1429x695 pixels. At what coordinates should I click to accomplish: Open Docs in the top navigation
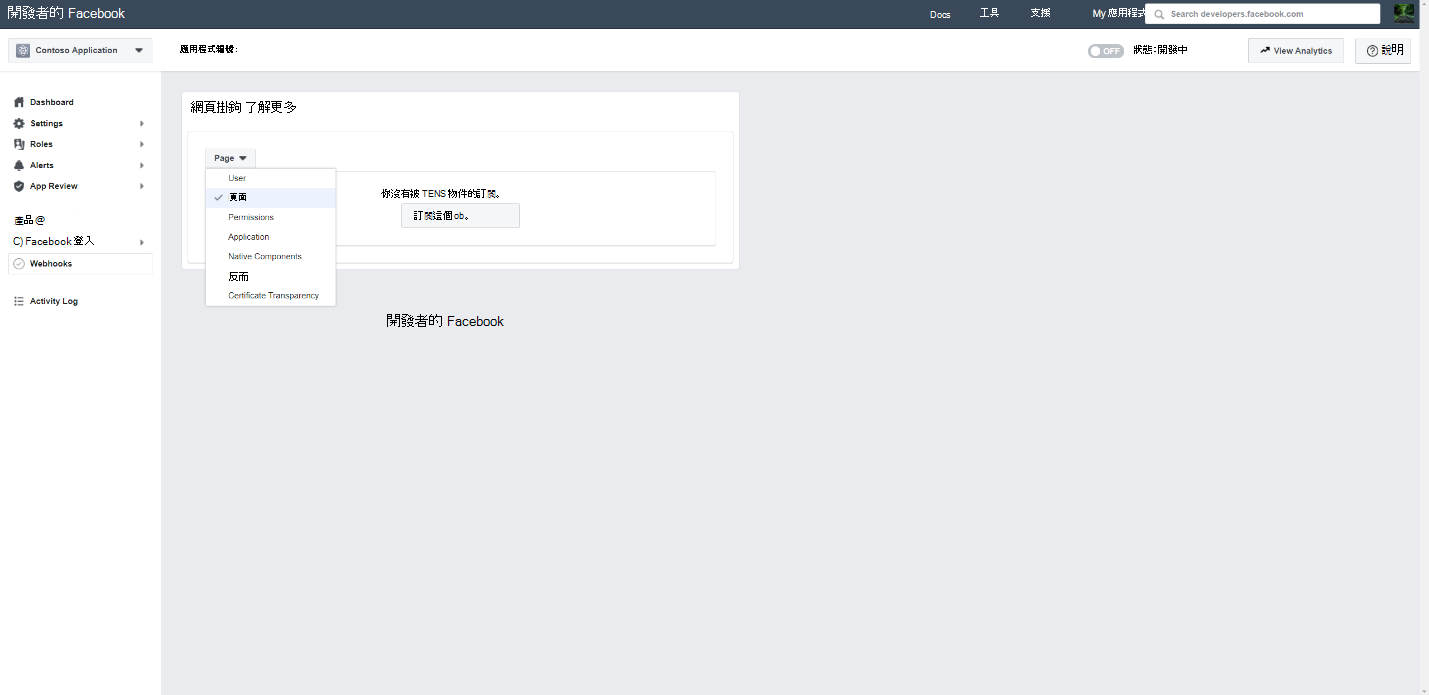(940, 14)
